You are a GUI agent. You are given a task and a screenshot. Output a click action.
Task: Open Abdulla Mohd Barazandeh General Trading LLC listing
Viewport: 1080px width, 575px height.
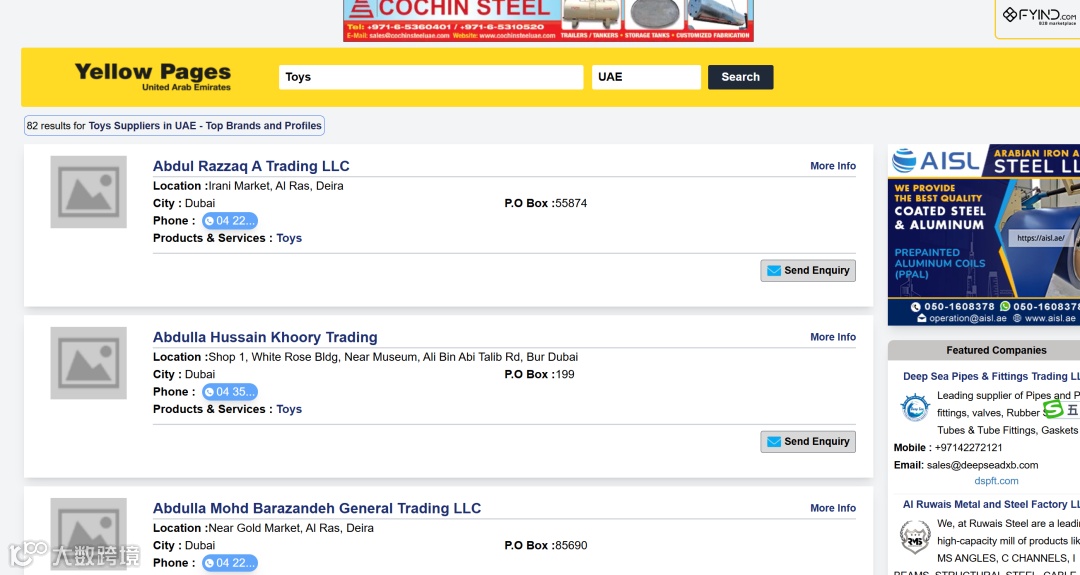(317, 508)
